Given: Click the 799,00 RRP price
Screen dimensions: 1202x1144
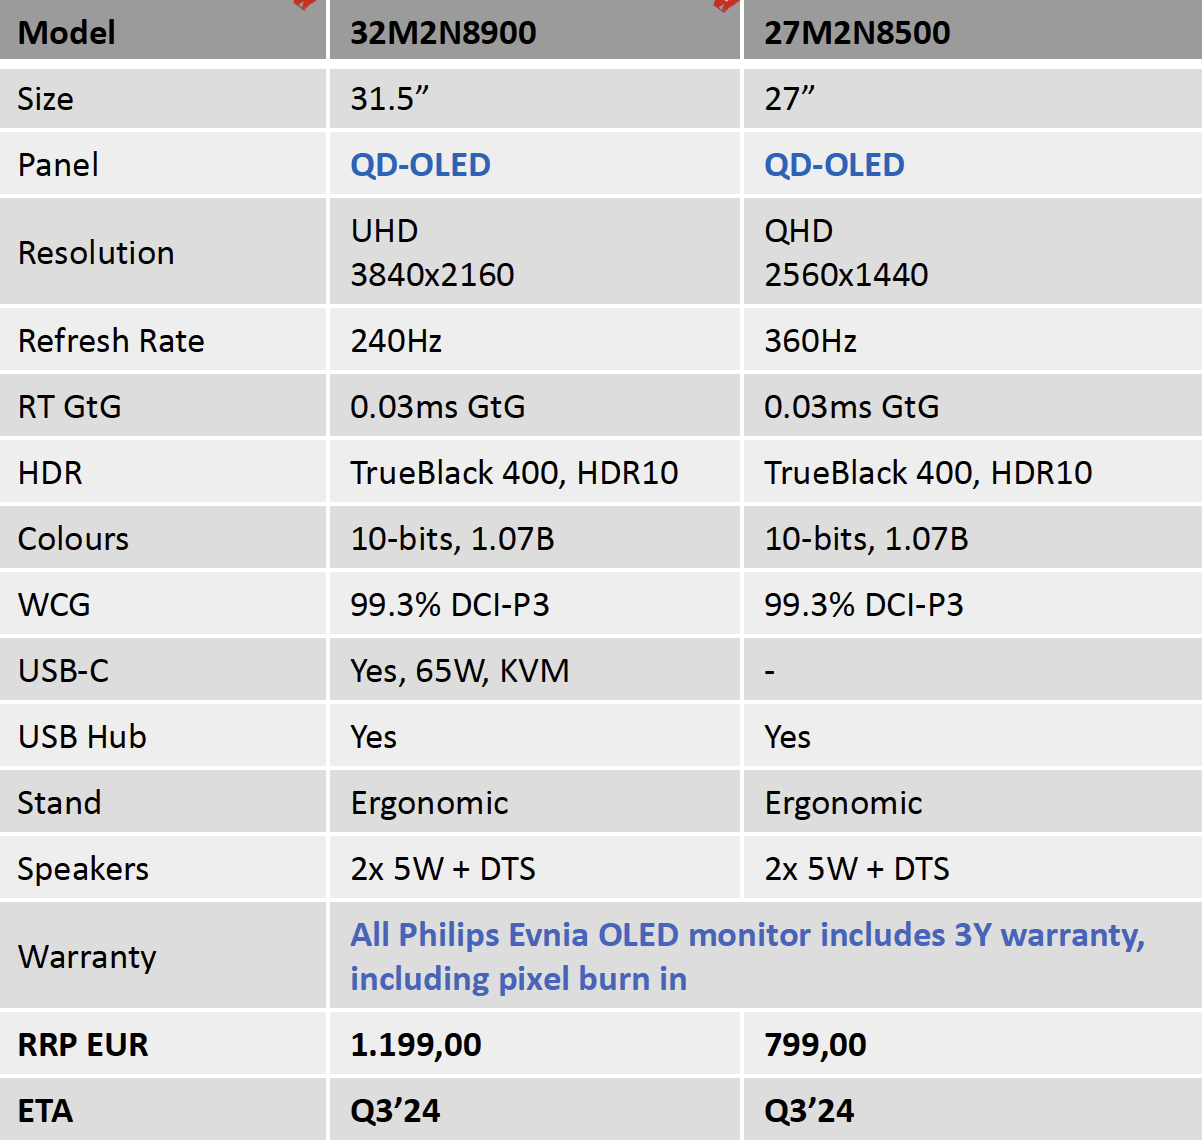Looking at the screenshot, I should pyautogui.click(x=815, y=1045).
